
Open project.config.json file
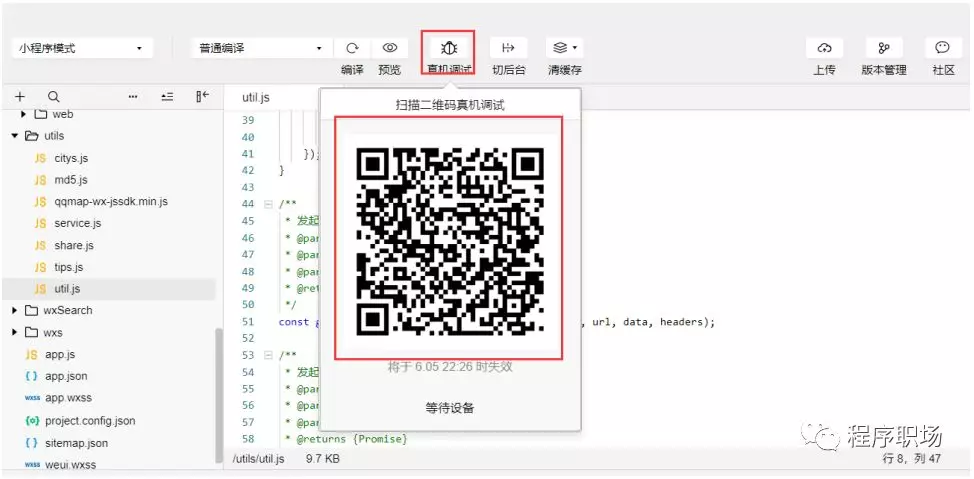pos(90,421)
